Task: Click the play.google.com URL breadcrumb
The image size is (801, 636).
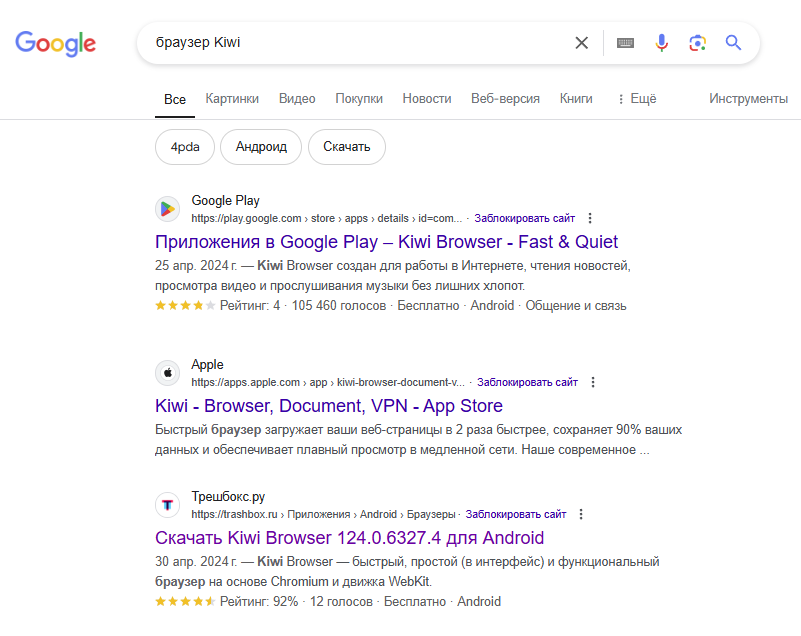Action: (327, 219)
